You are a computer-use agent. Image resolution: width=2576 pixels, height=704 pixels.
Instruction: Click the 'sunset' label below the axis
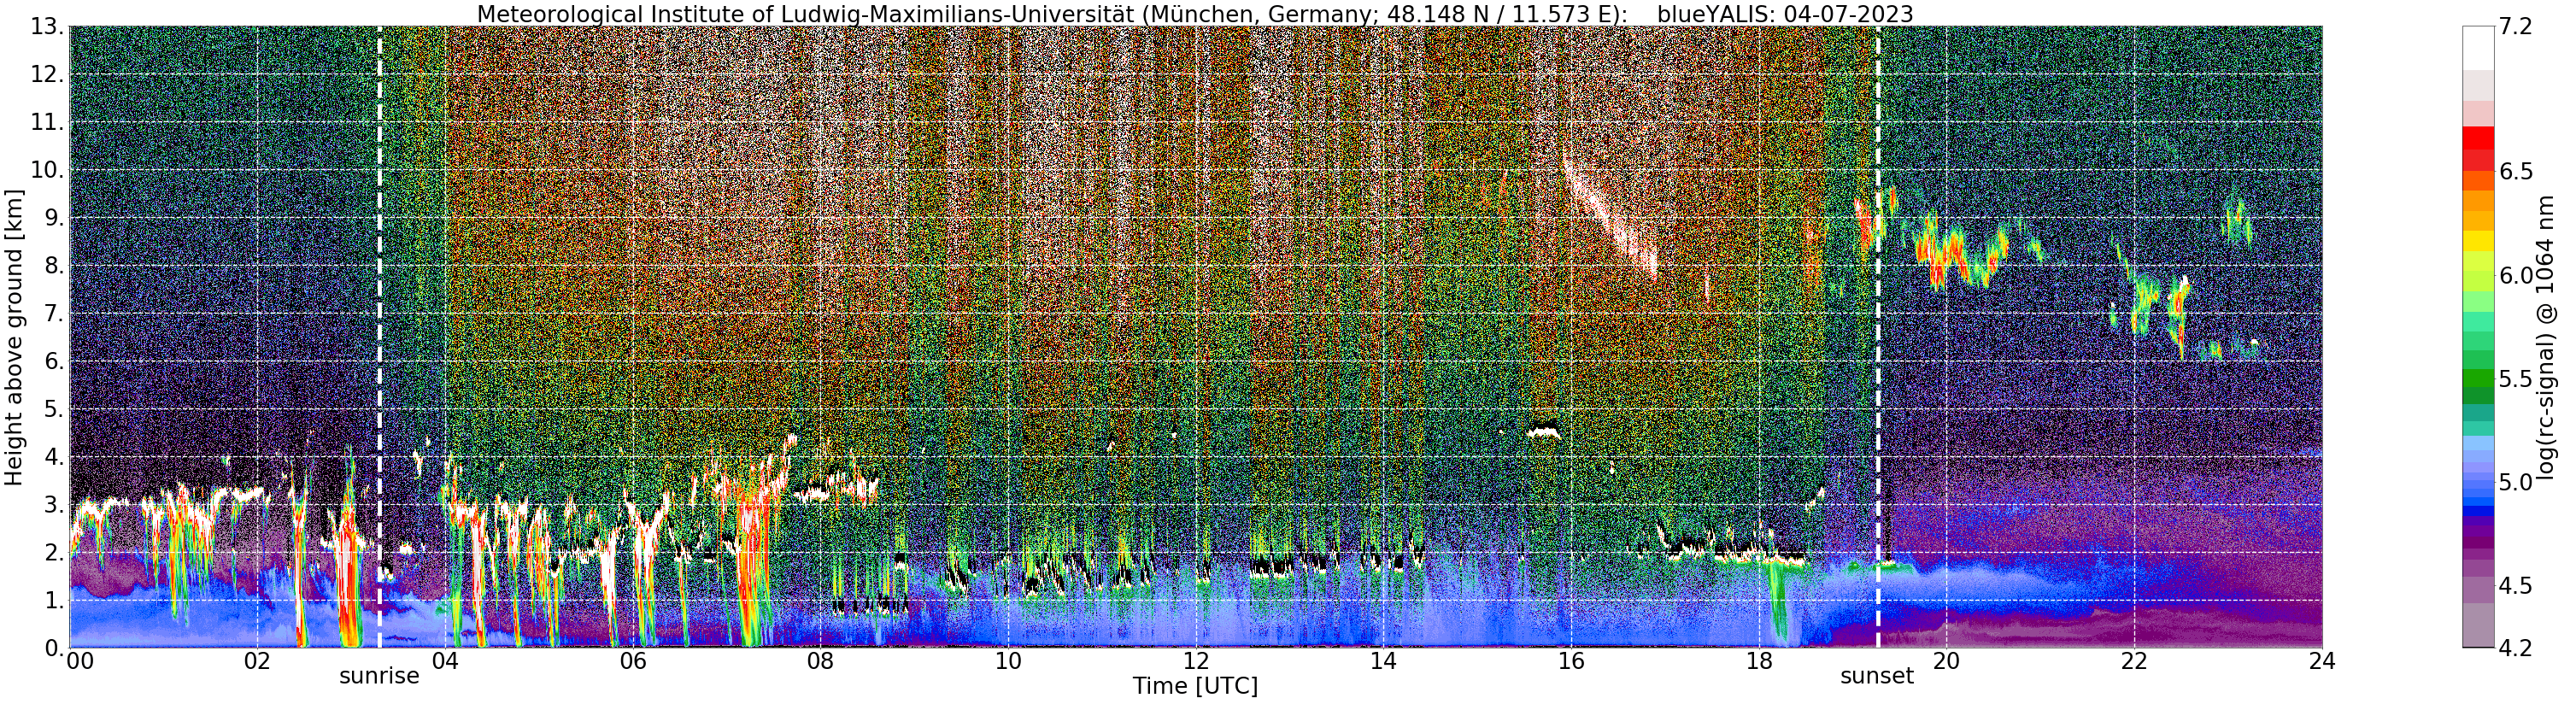tap(1877, 676)
